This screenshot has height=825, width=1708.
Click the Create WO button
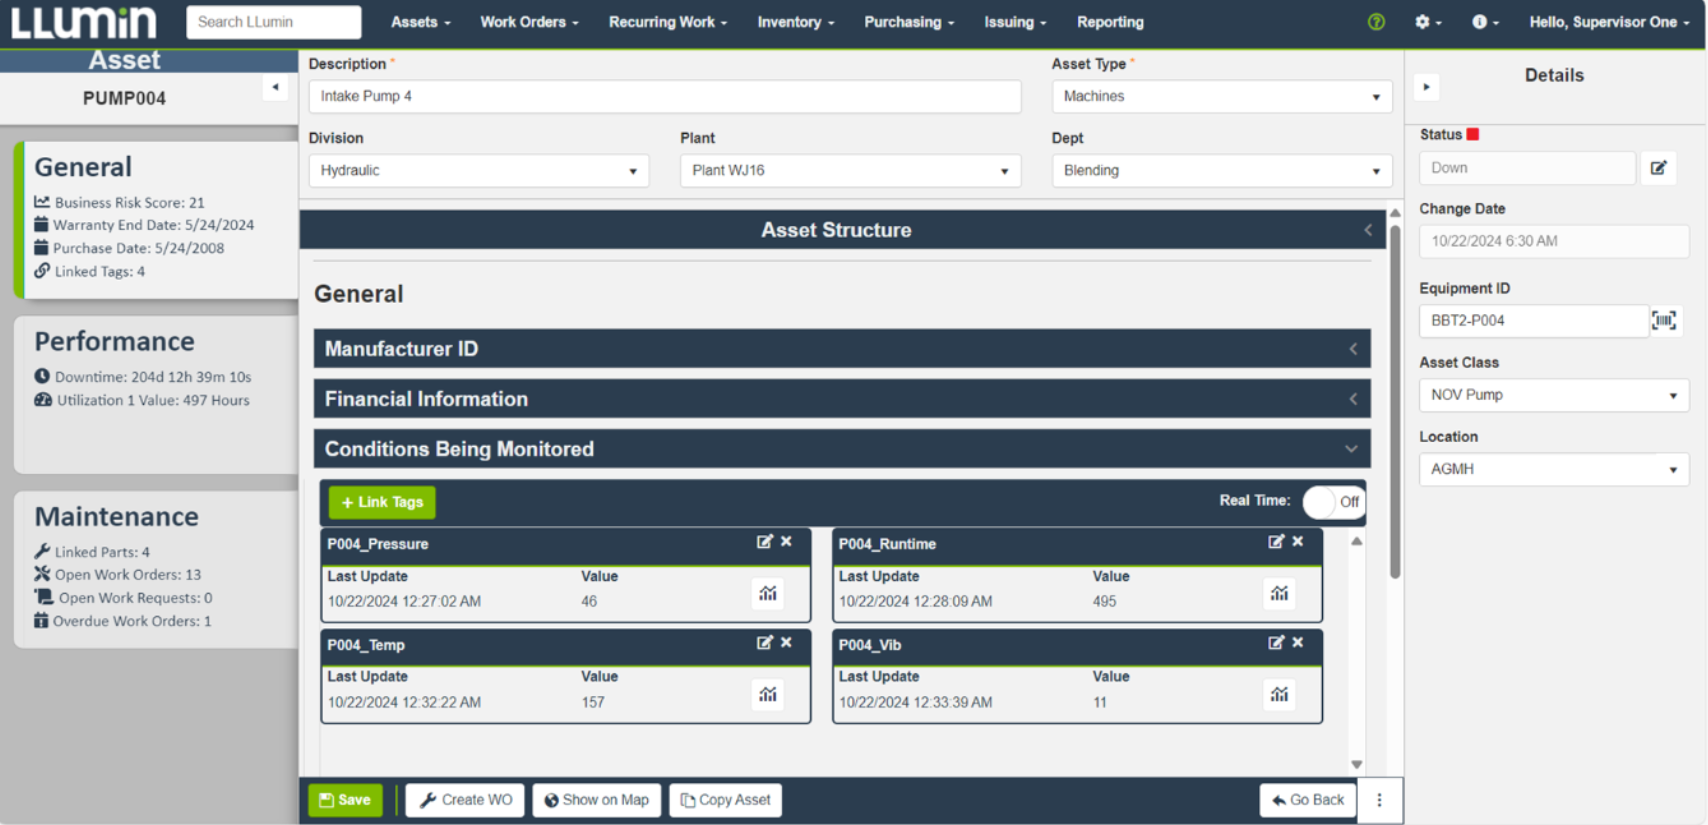point(465,800)
